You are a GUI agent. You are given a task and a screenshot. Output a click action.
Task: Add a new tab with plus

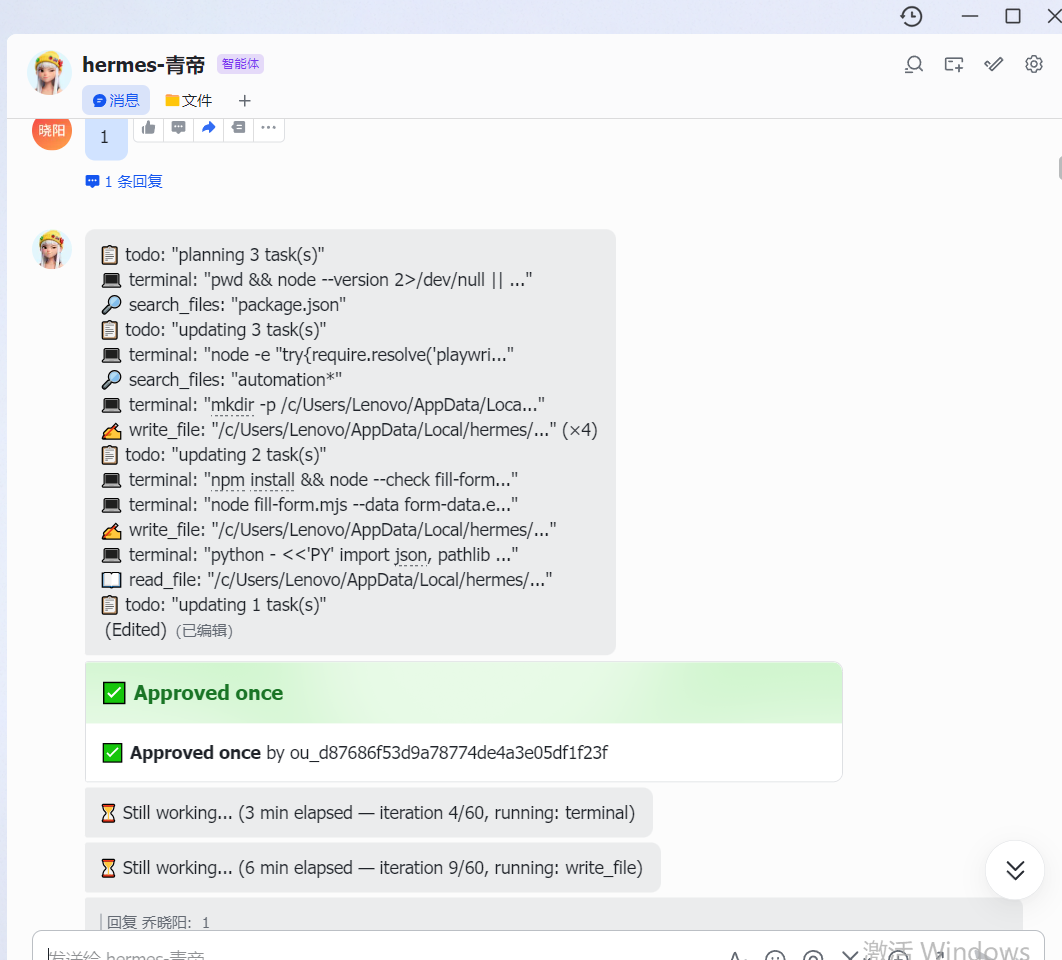[245, 101]
